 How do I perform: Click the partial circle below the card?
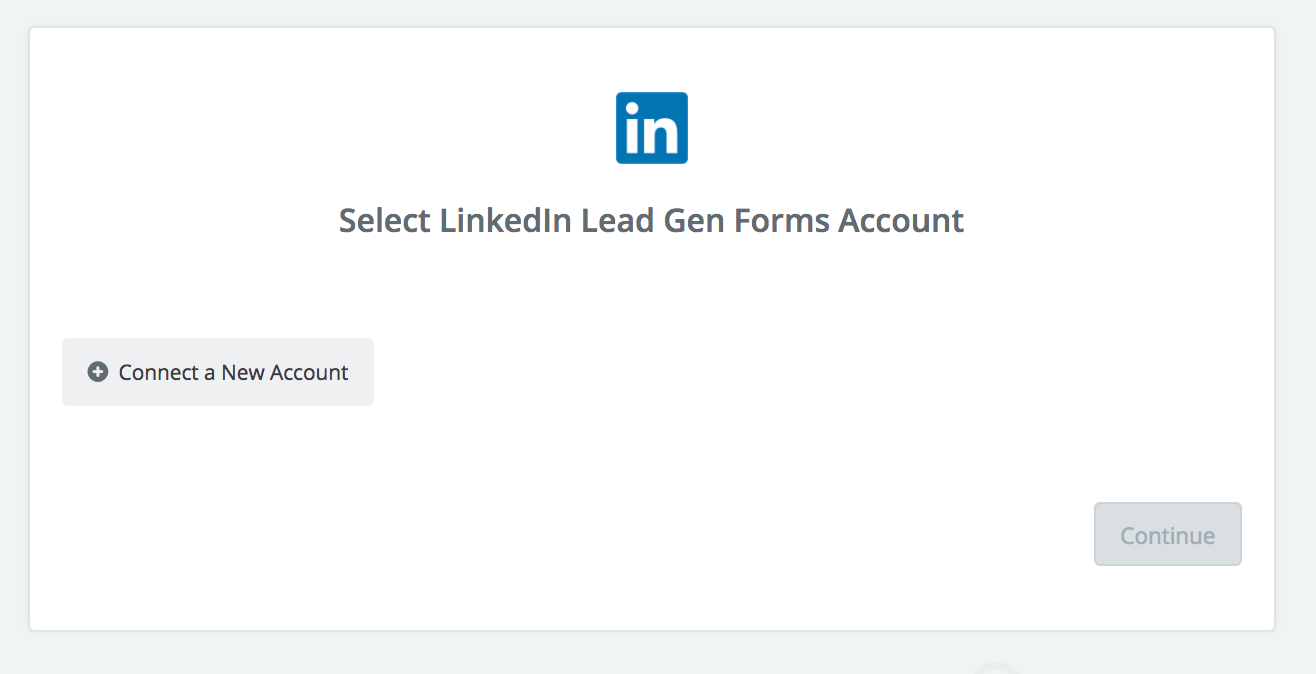[997, 668]
